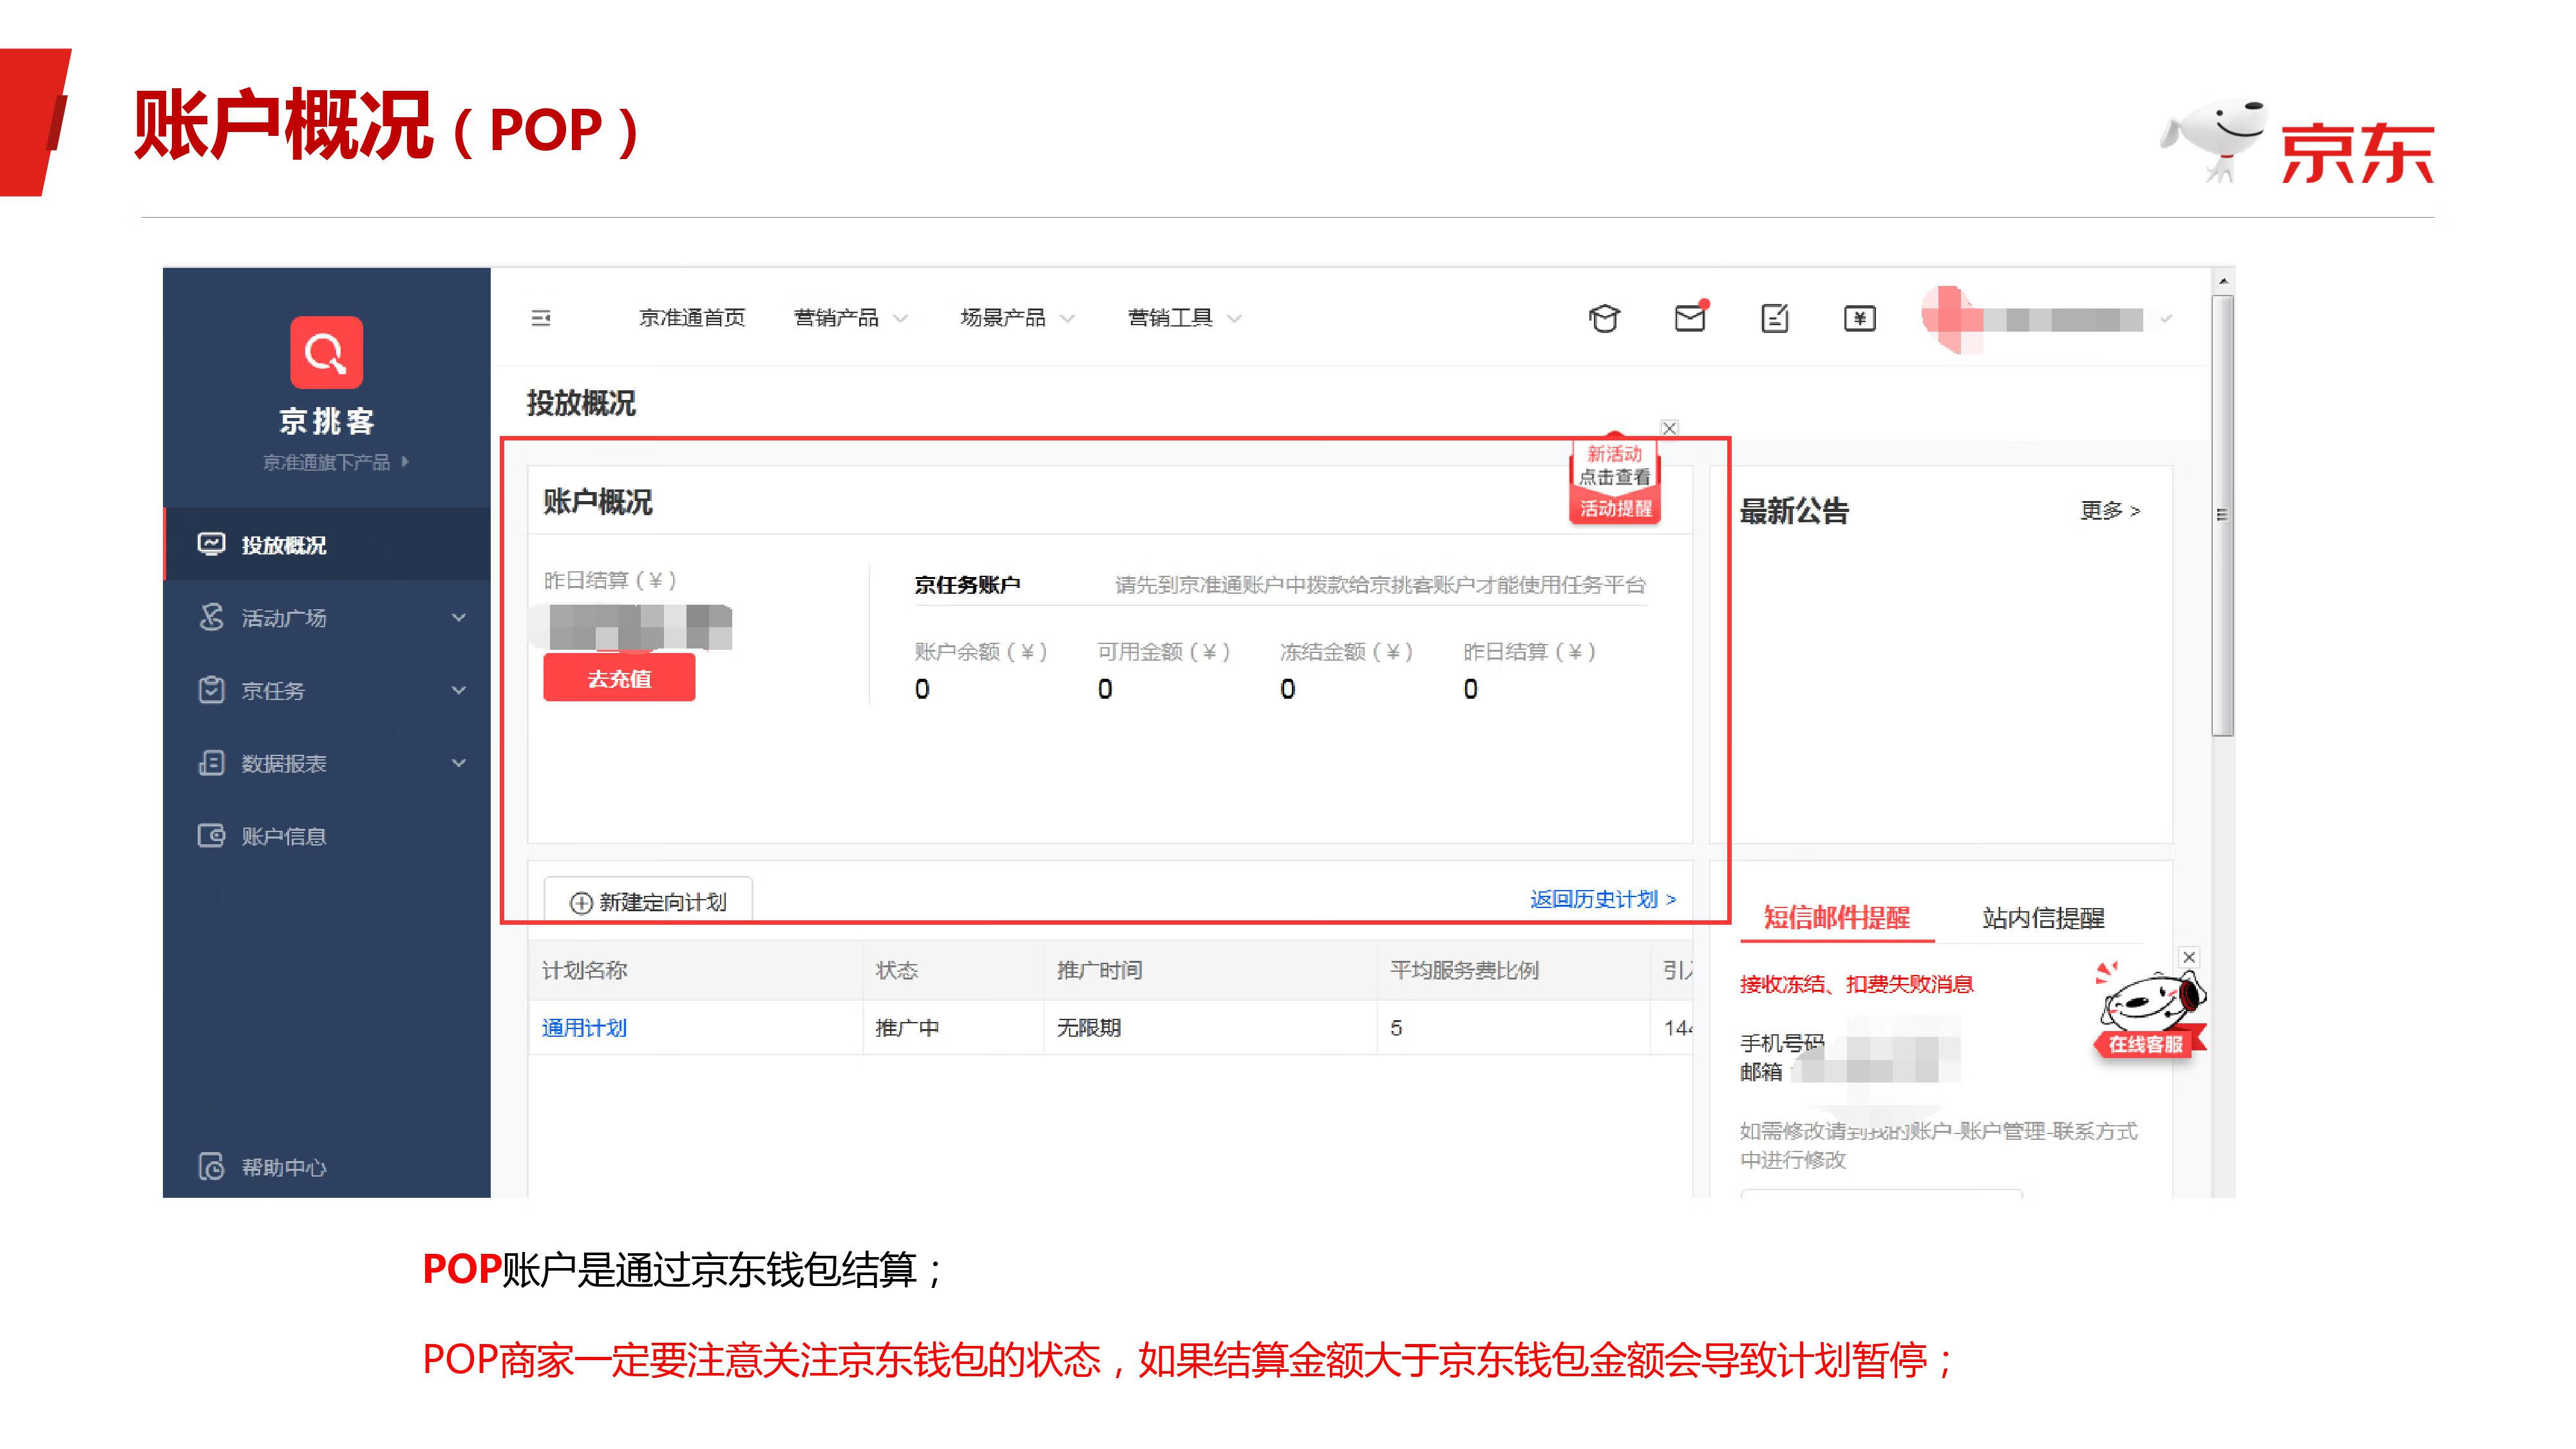Select 账户信息 in the sidebar

(327, 835)
